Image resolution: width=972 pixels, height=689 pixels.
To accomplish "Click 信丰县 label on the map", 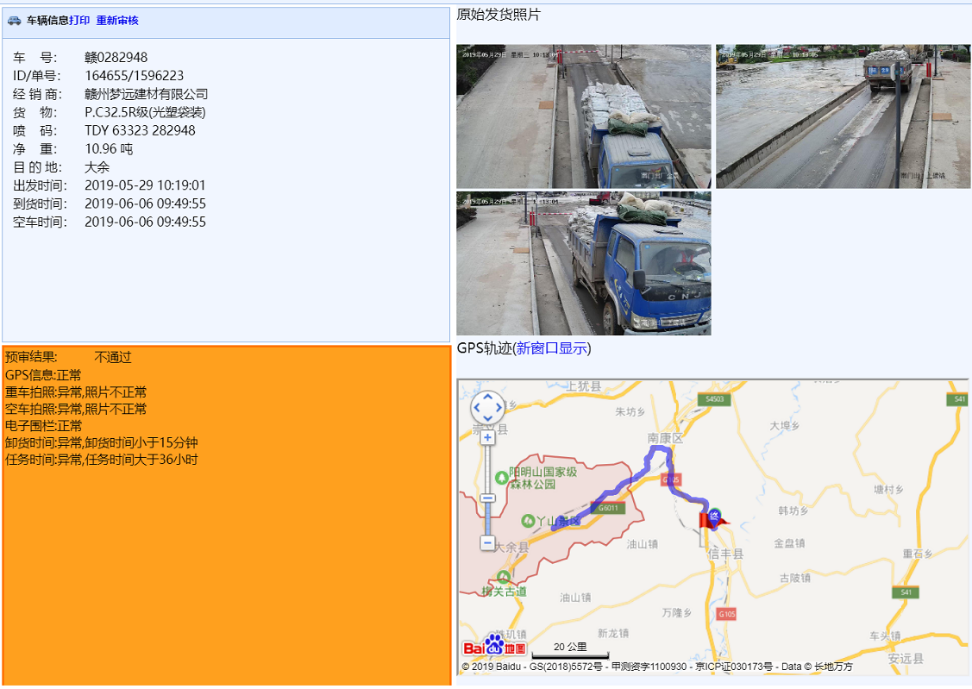I will pos(725,554).
